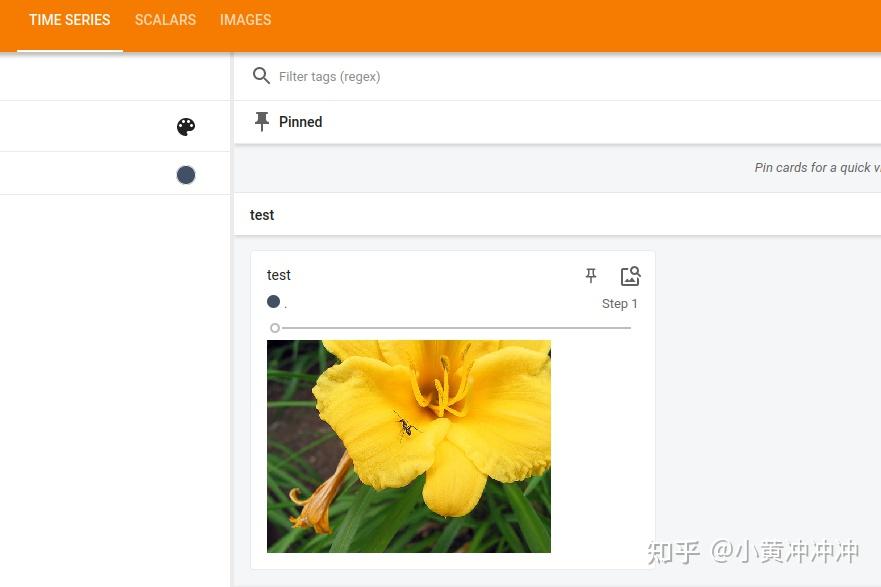Screen dimensions: 881x587
Task: Click the Pinned section pin icon
Action: coord(262,121)
